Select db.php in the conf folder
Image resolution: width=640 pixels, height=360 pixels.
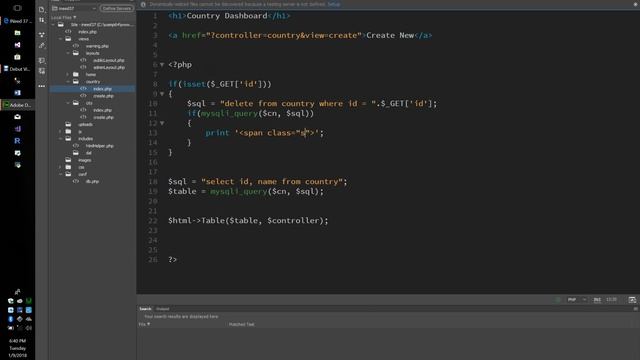click(92, 181)
